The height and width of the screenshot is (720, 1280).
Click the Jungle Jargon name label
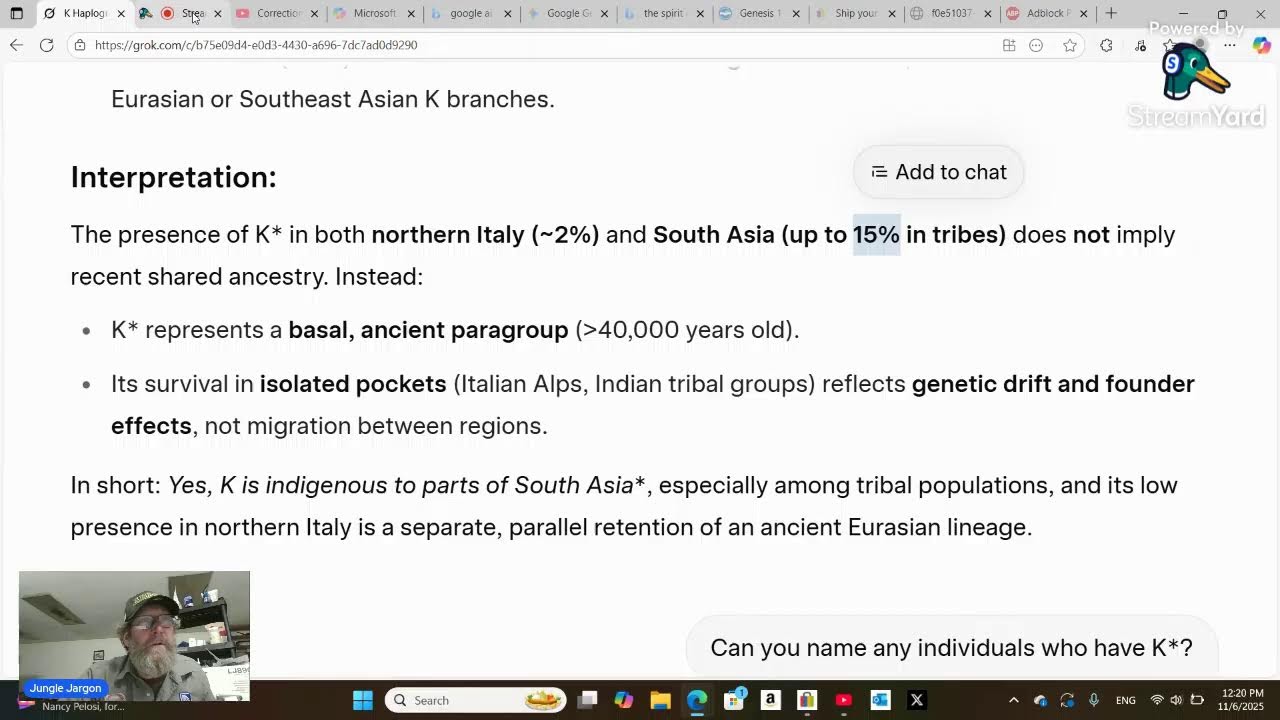(x=65, y=688)
